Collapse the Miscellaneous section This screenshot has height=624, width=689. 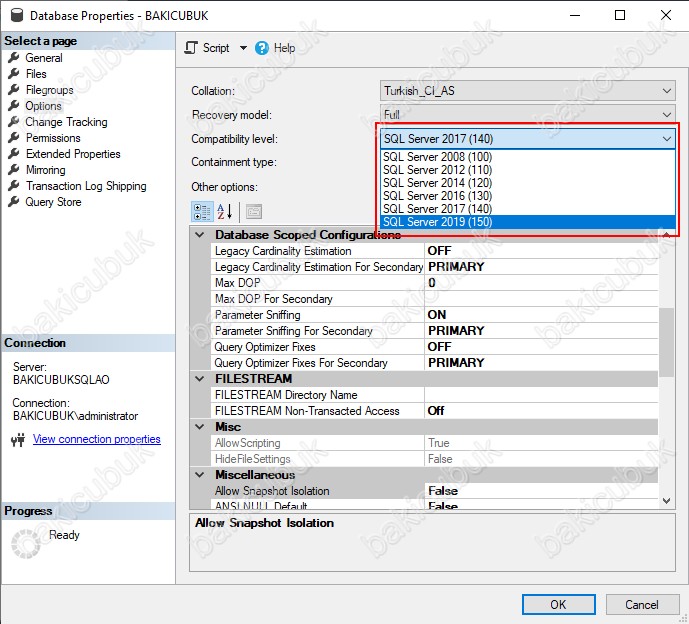tap(200, 475)
